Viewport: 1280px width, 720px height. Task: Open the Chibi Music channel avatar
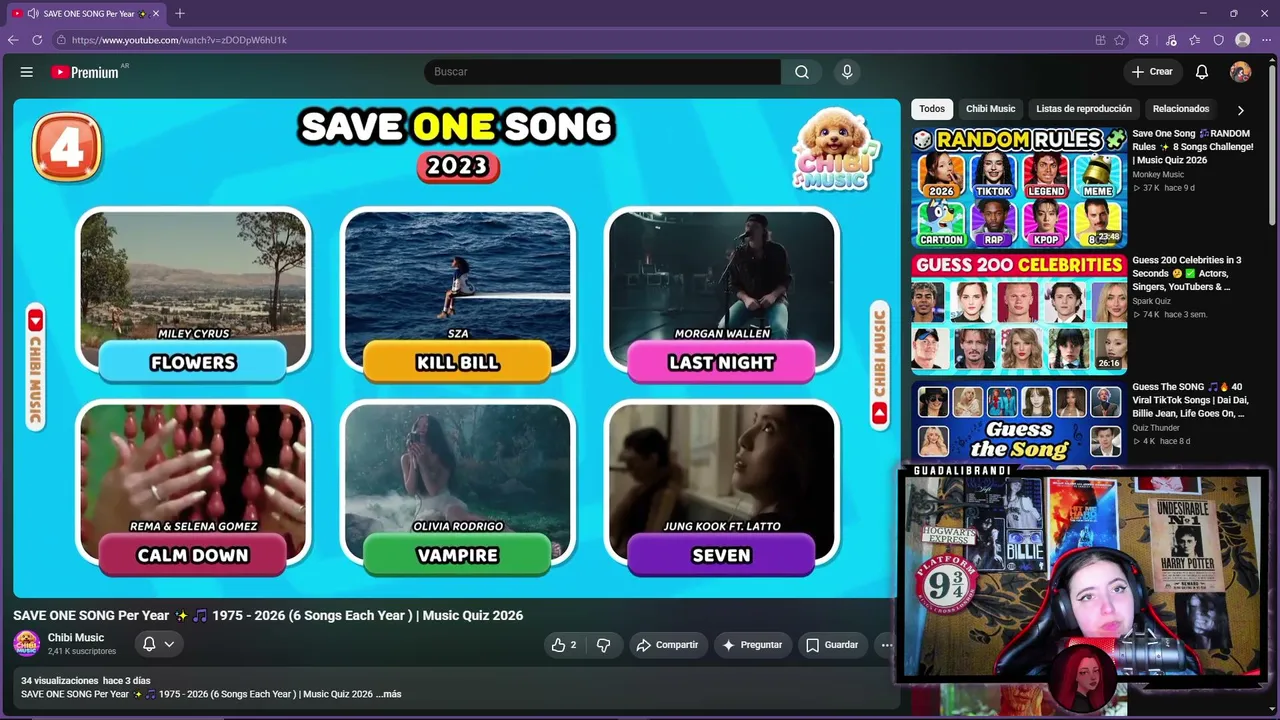[26, 644]
